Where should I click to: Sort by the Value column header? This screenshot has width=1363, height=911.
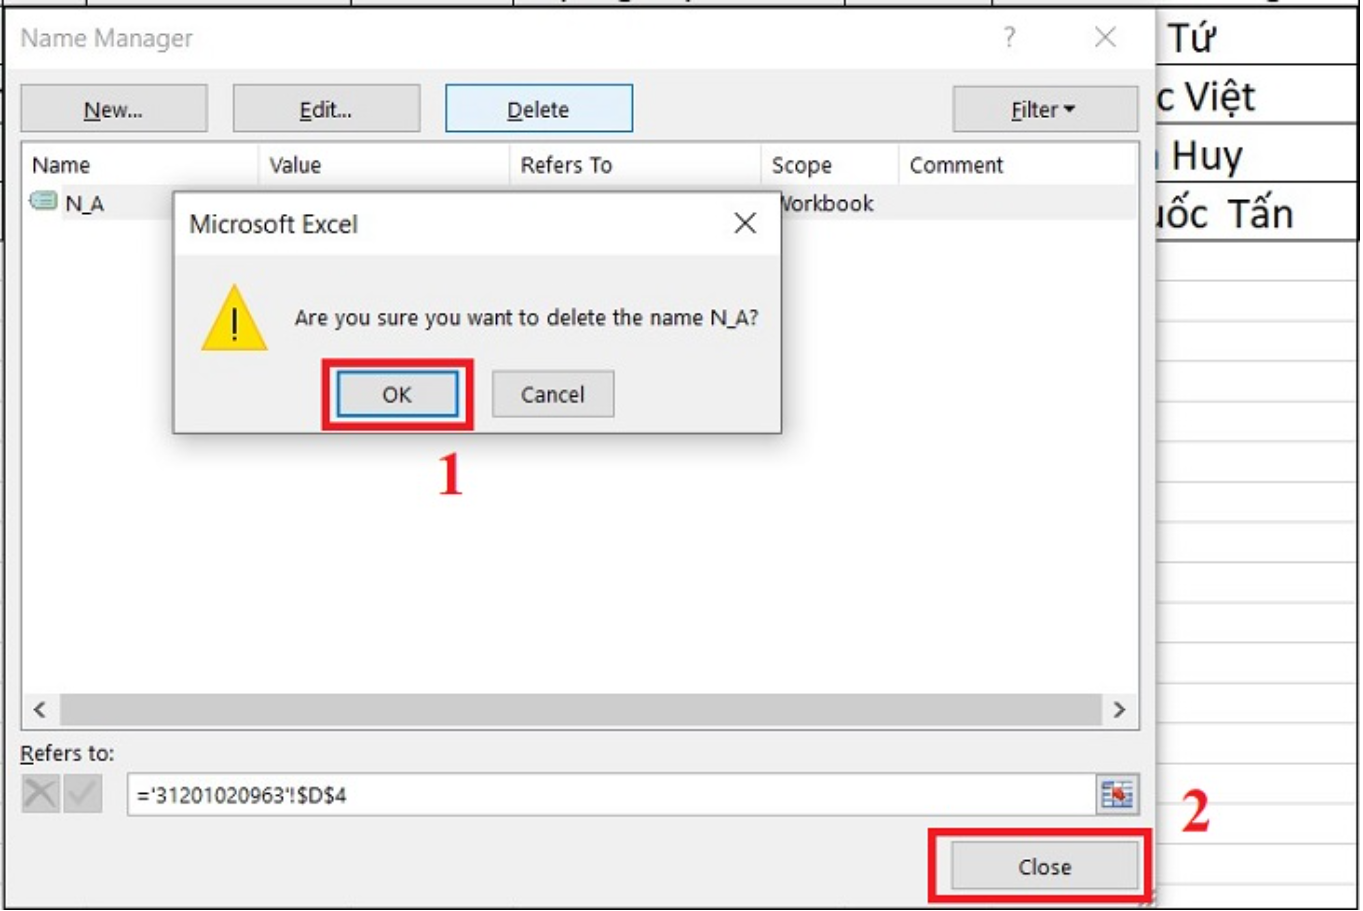point(384,165)
